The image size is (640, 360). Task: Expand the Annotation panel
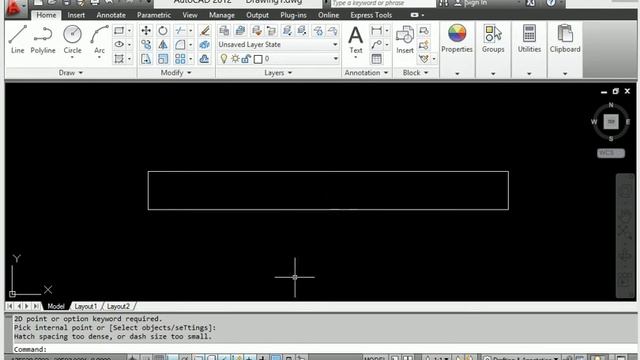click(x=366, y=73)
